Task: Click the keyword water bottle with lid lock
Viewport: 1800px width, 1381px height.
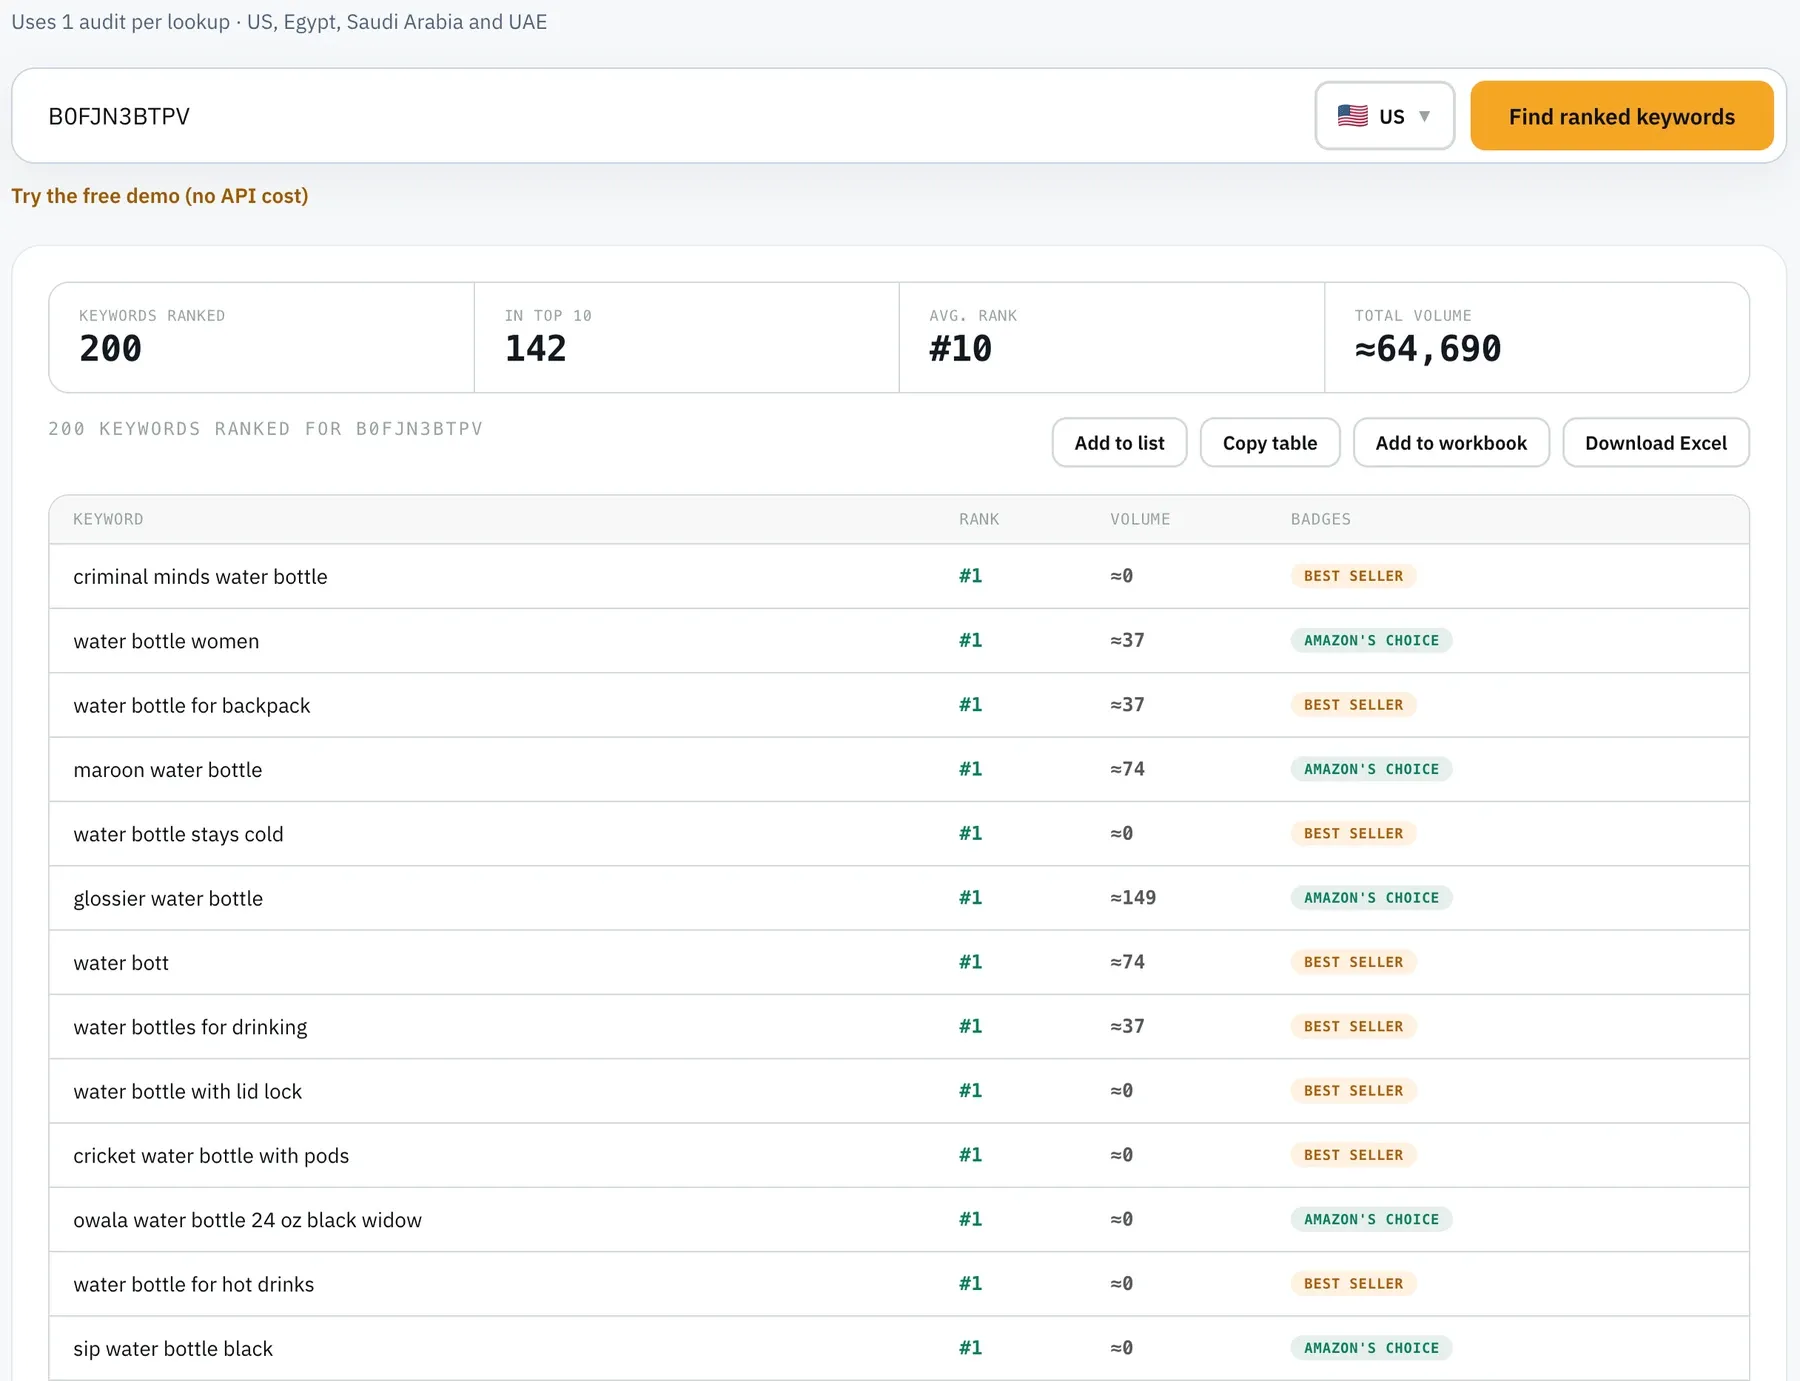Action: 187,1092
